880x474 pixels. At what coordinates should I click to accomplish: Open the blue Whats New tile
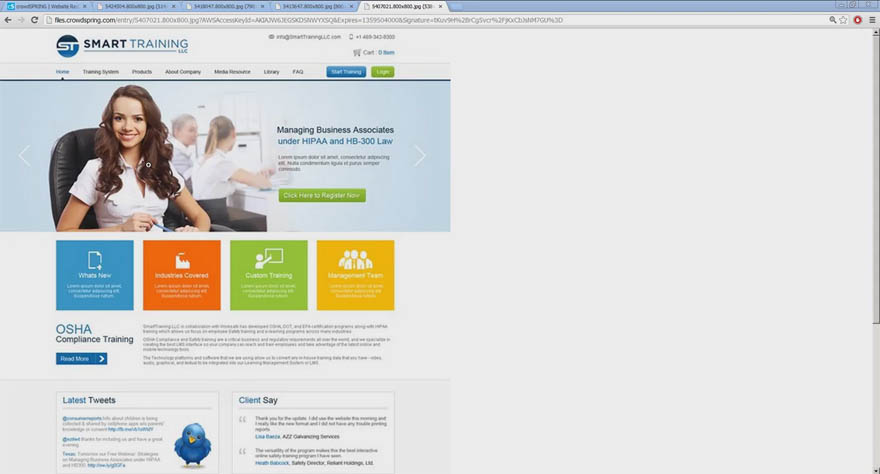95,275
